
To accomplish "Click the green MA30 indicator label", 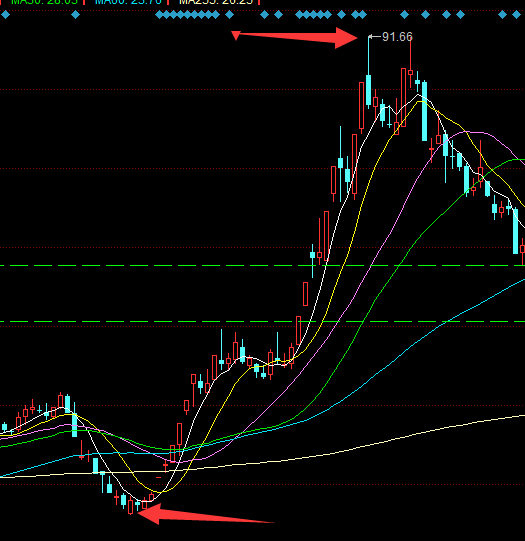I will coord(44,2).
